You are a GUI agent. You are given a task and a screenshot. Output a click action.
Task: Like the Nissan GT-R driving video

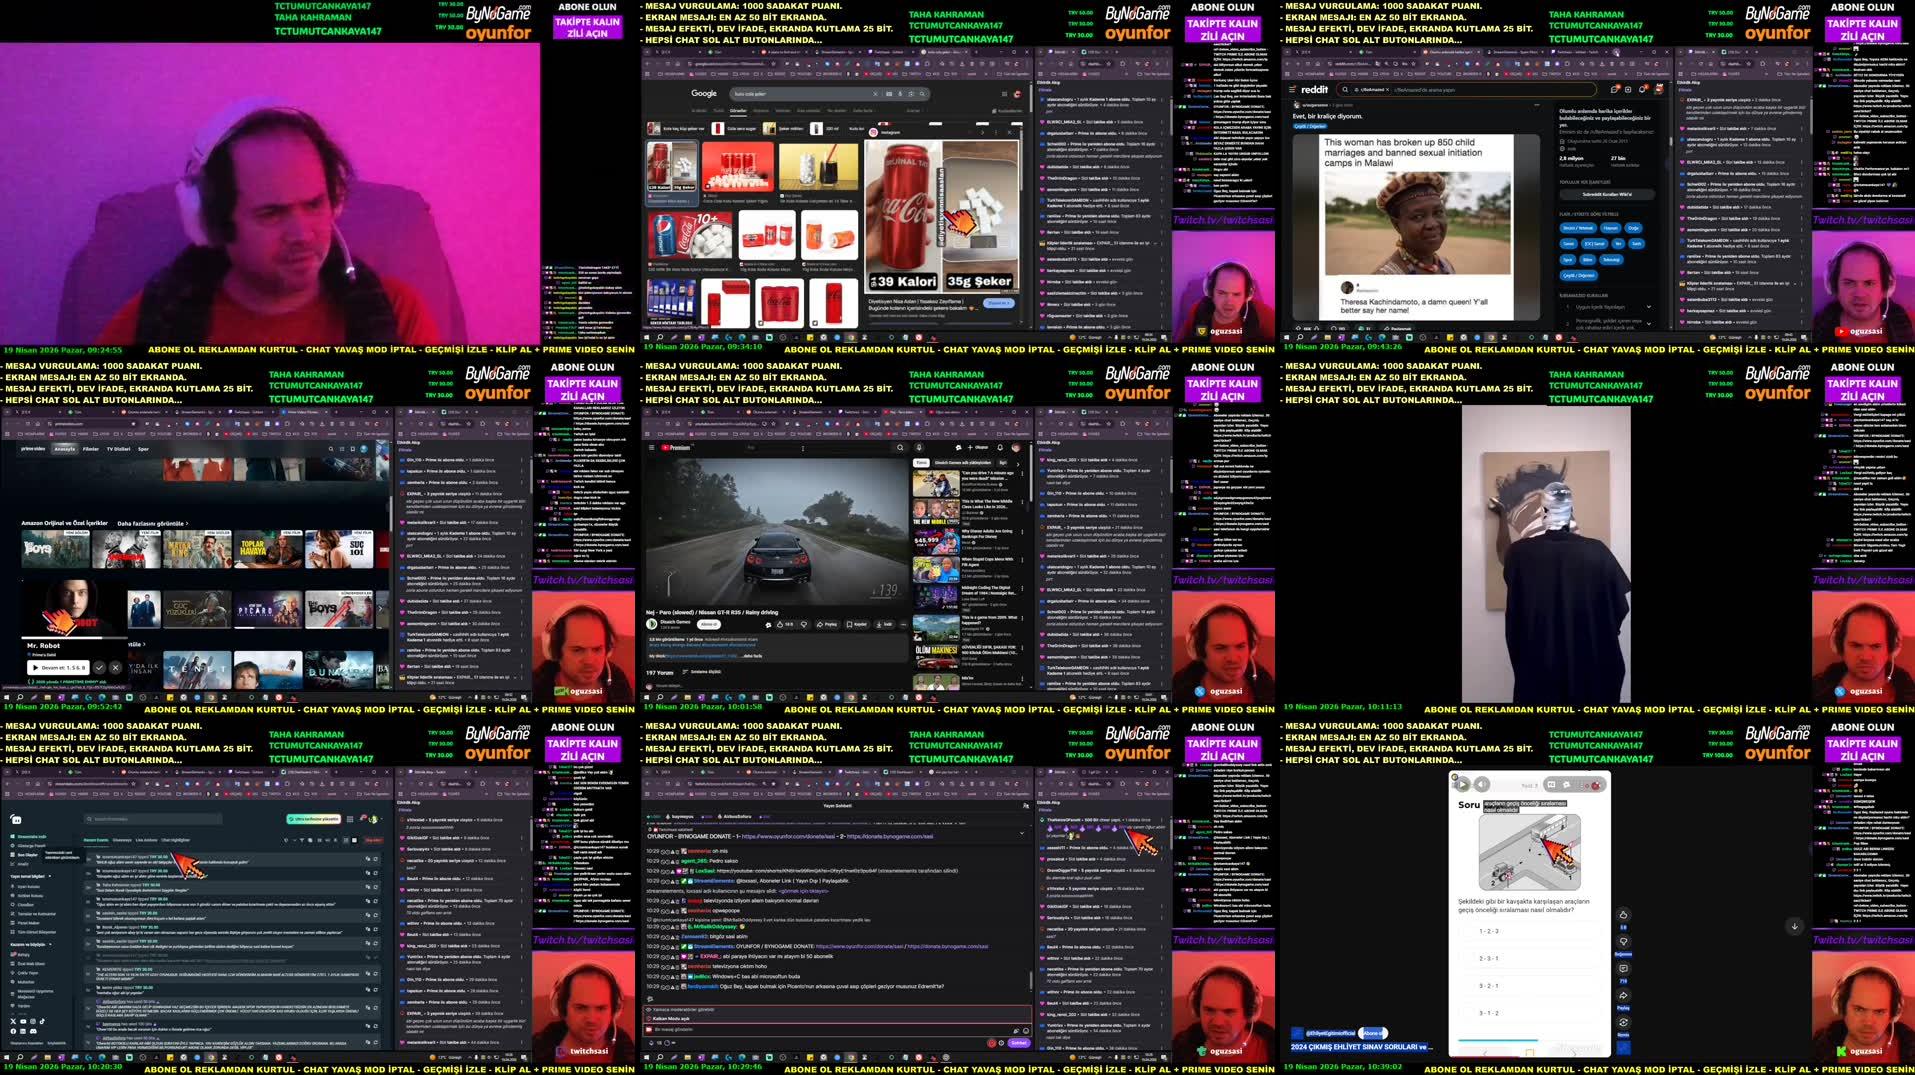(780, 624)
